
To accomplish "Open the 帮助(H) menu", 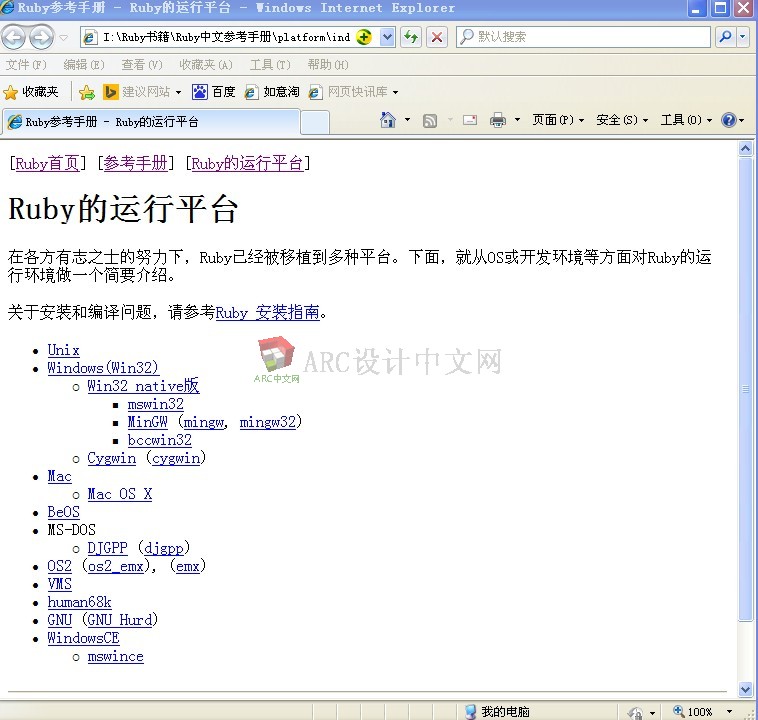I will (x=328, y=64).
